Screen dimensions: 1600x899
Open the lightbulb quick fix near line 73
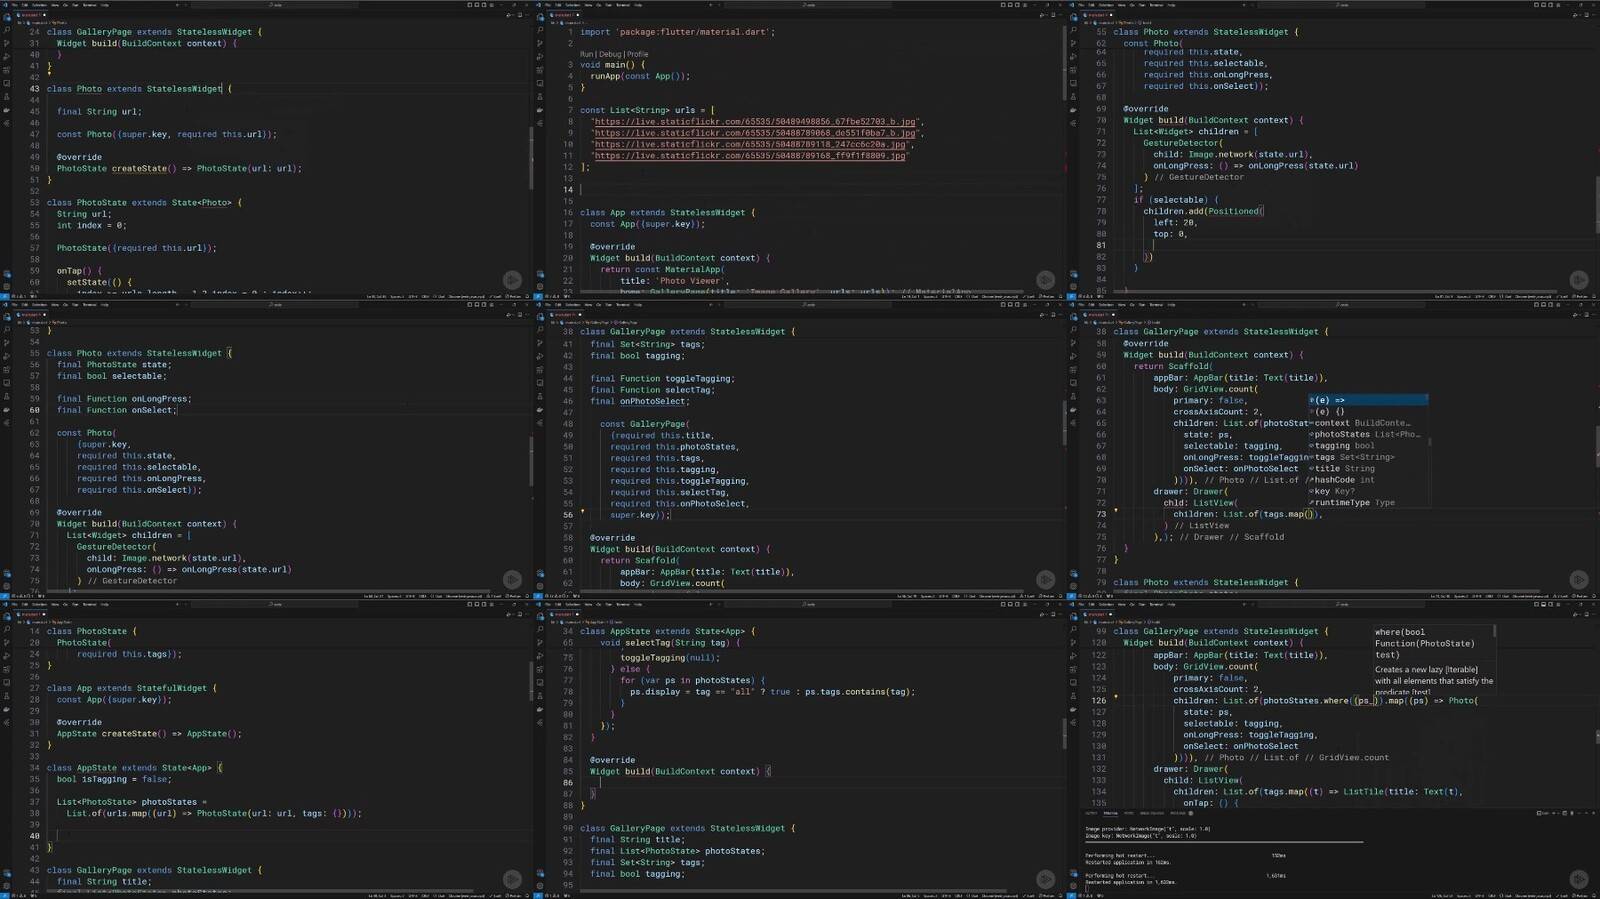1116,510
